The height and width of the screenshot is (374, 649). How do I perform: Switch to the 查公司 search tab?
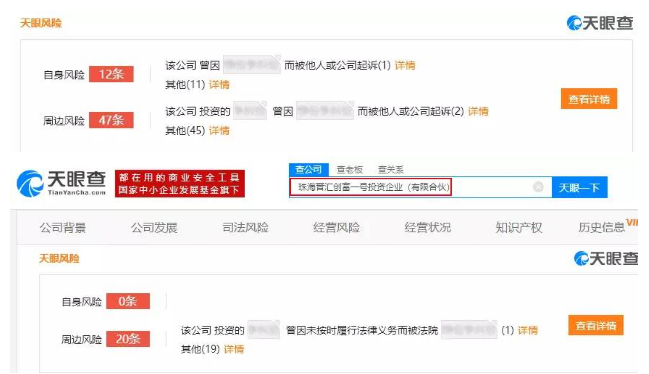coord(308,169)
